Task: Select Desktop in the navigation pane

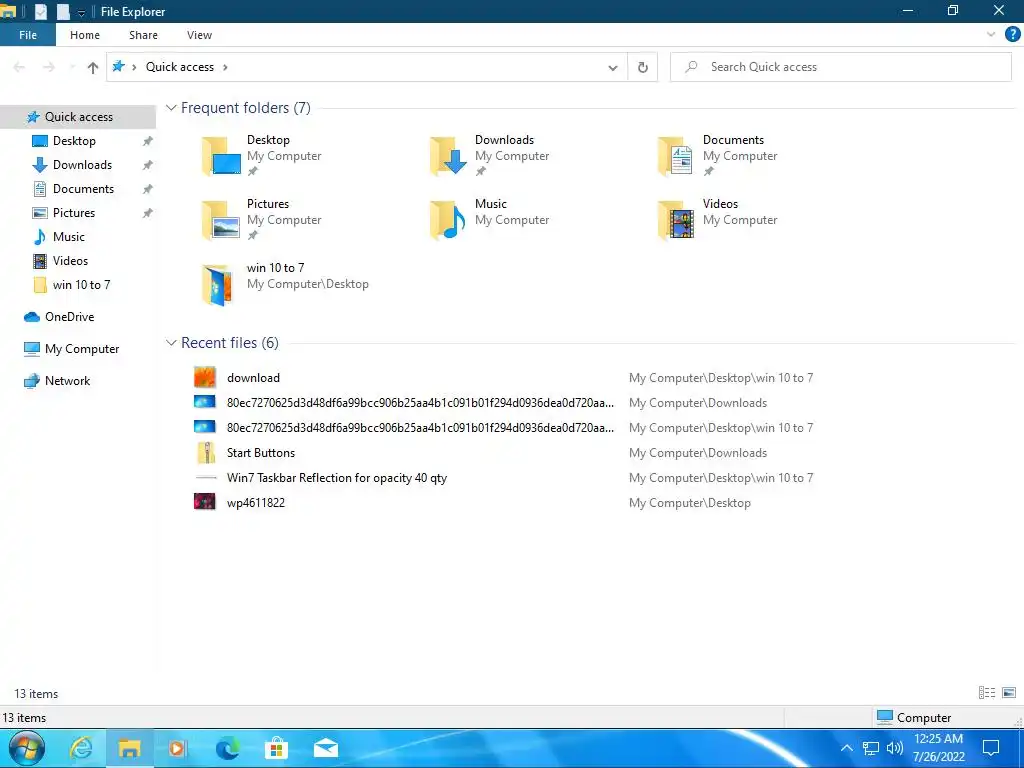Action: [x=74, y=140]
